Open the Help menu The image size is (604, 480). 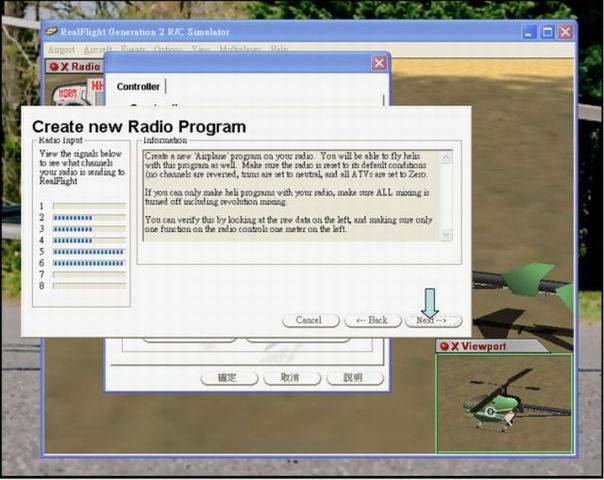(x=279, y=50)
